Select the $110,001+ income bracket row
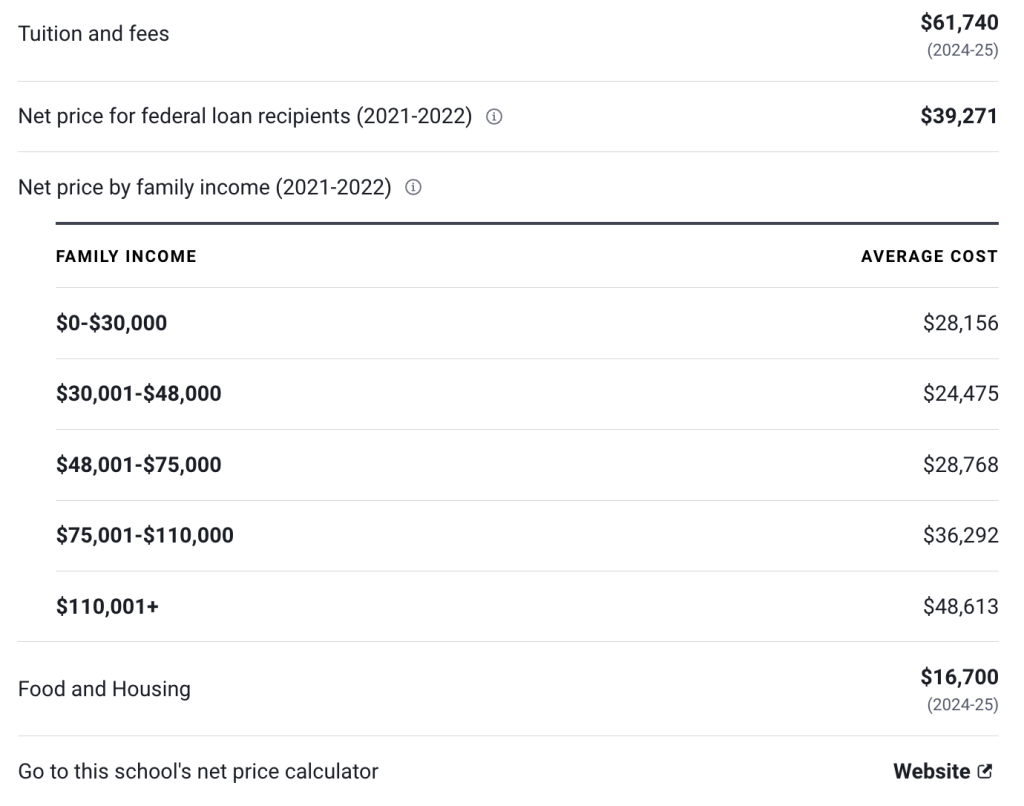Image resolution: width=1024 pixels, height=806 pixels. pos(107,606)
